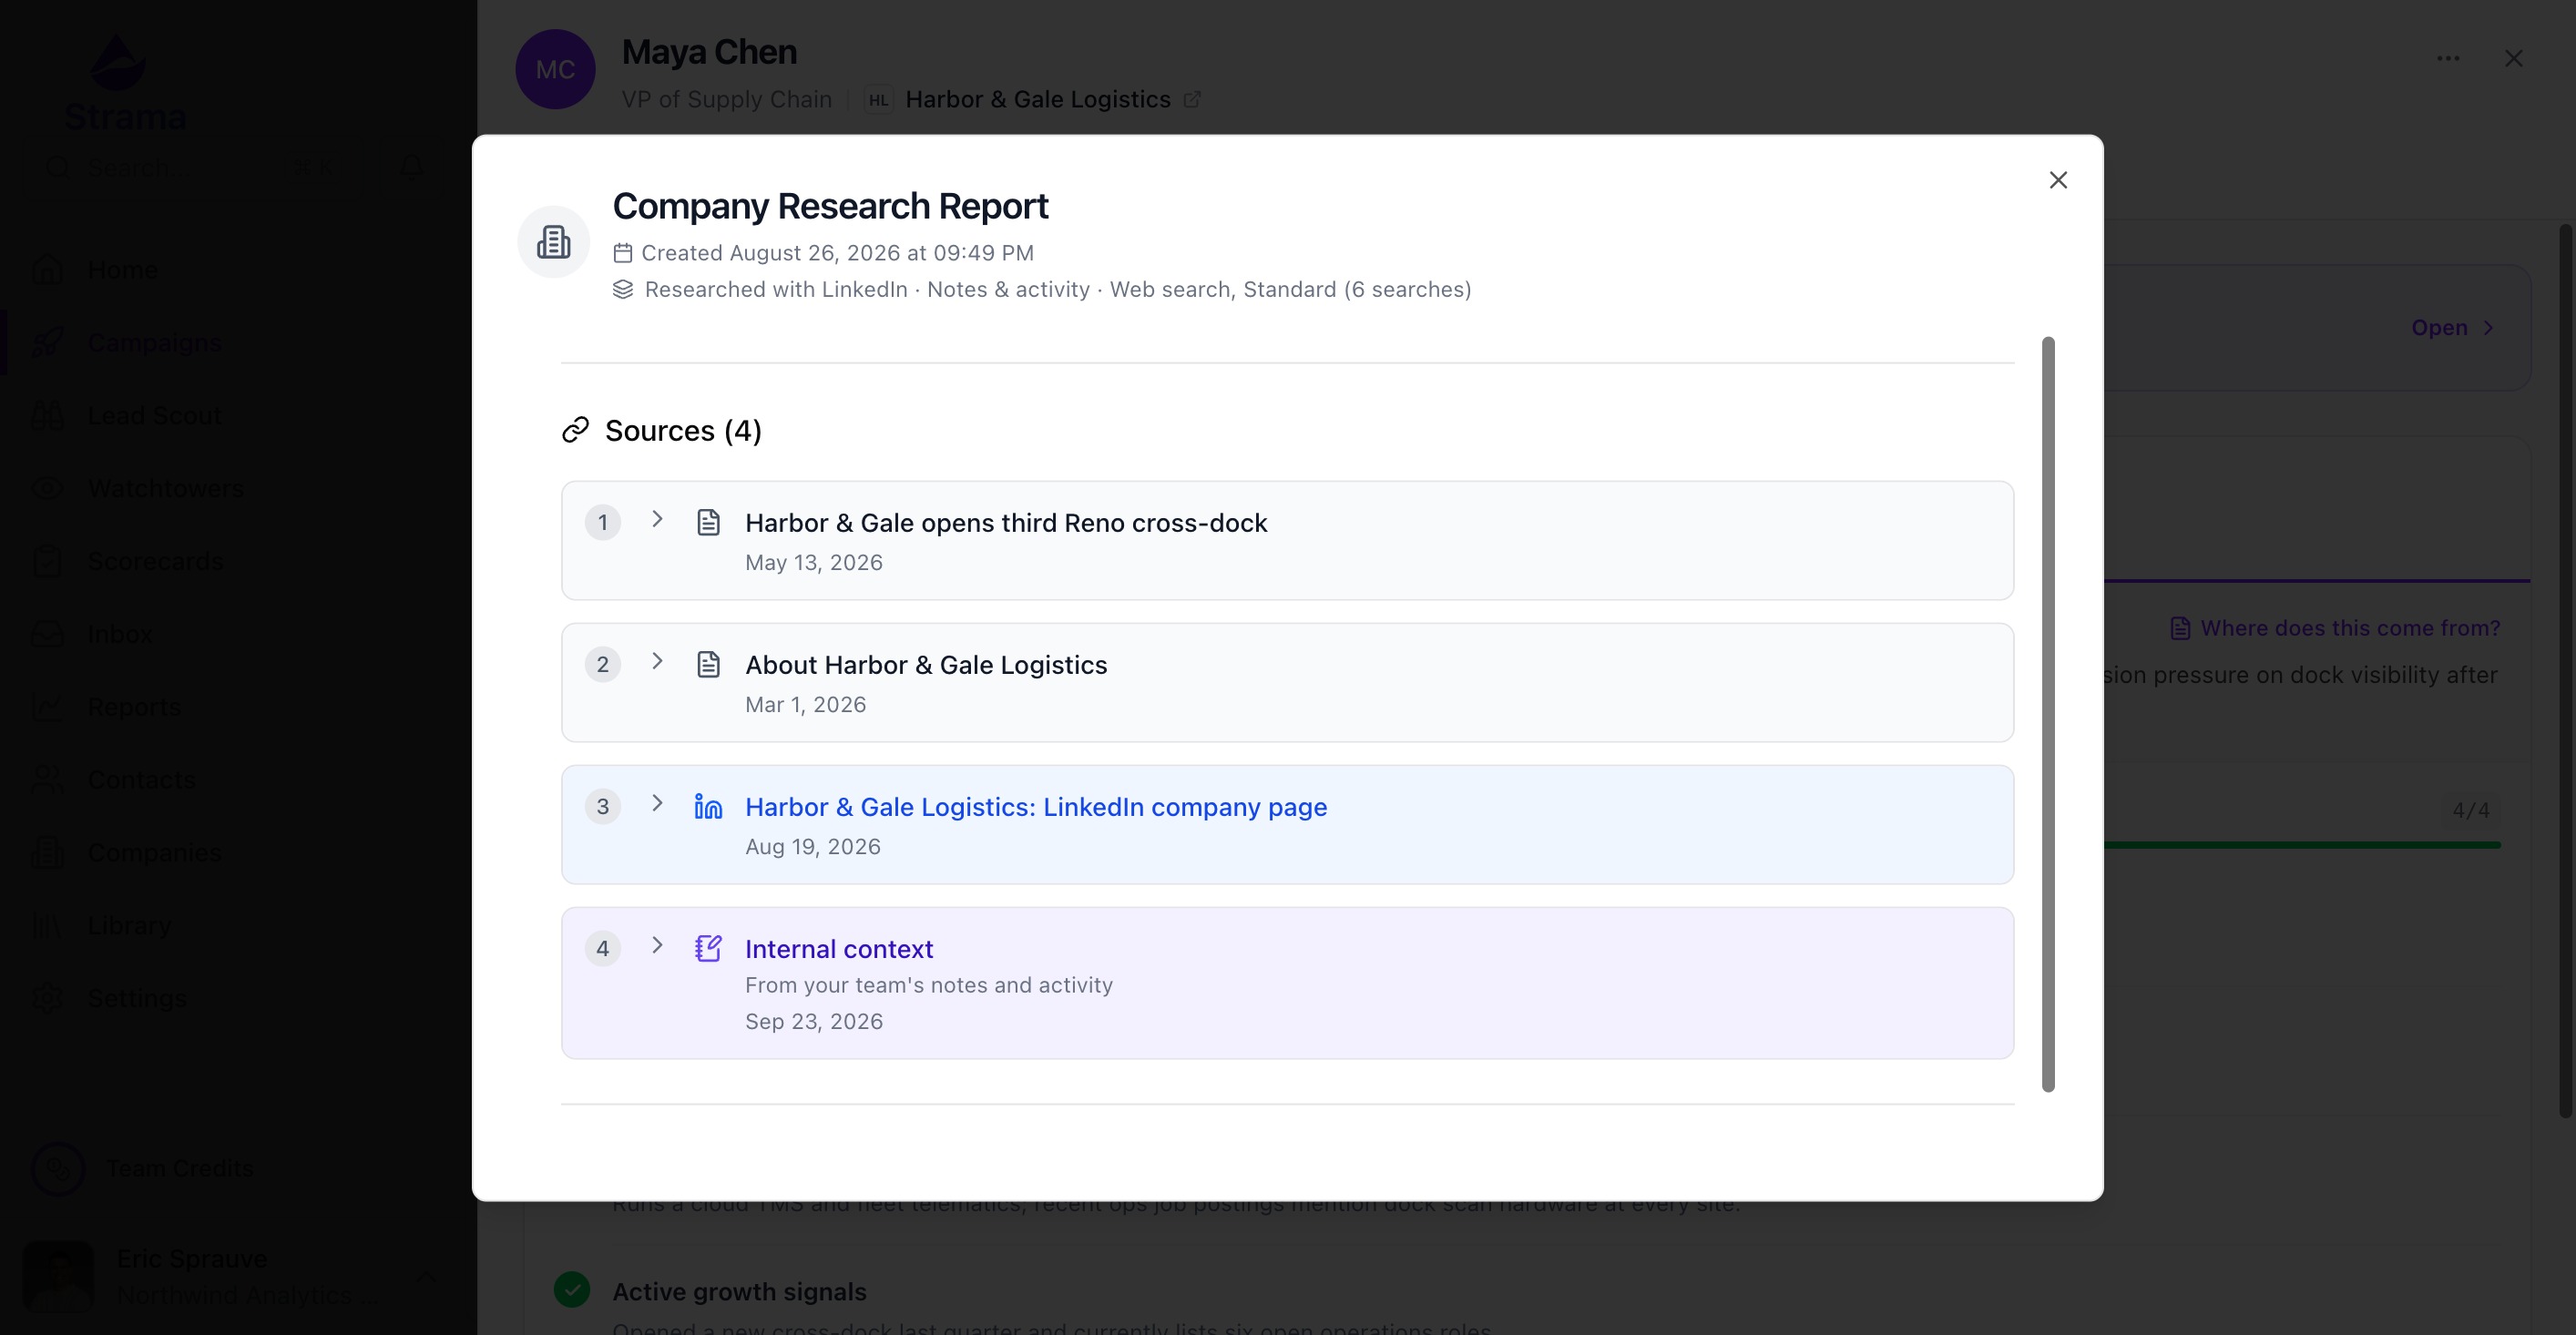Click the modal's vertical scrollbar

tap(2048, 714)
